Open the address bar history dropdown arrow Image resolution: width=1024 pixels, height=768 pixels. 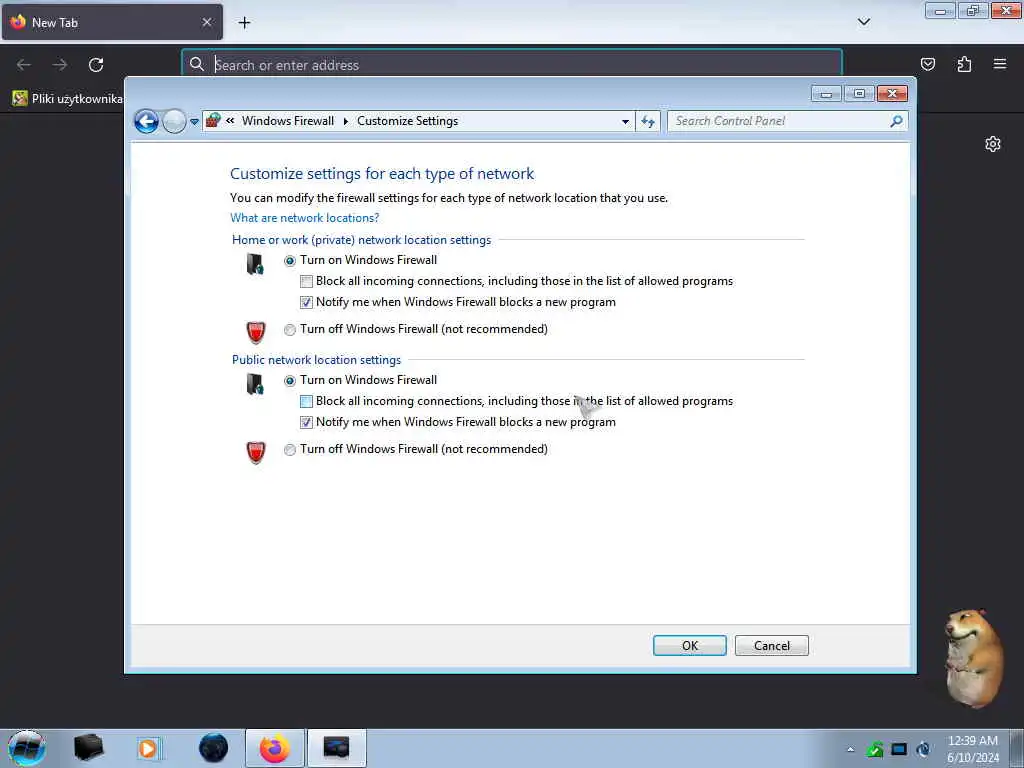click(626, 121)
